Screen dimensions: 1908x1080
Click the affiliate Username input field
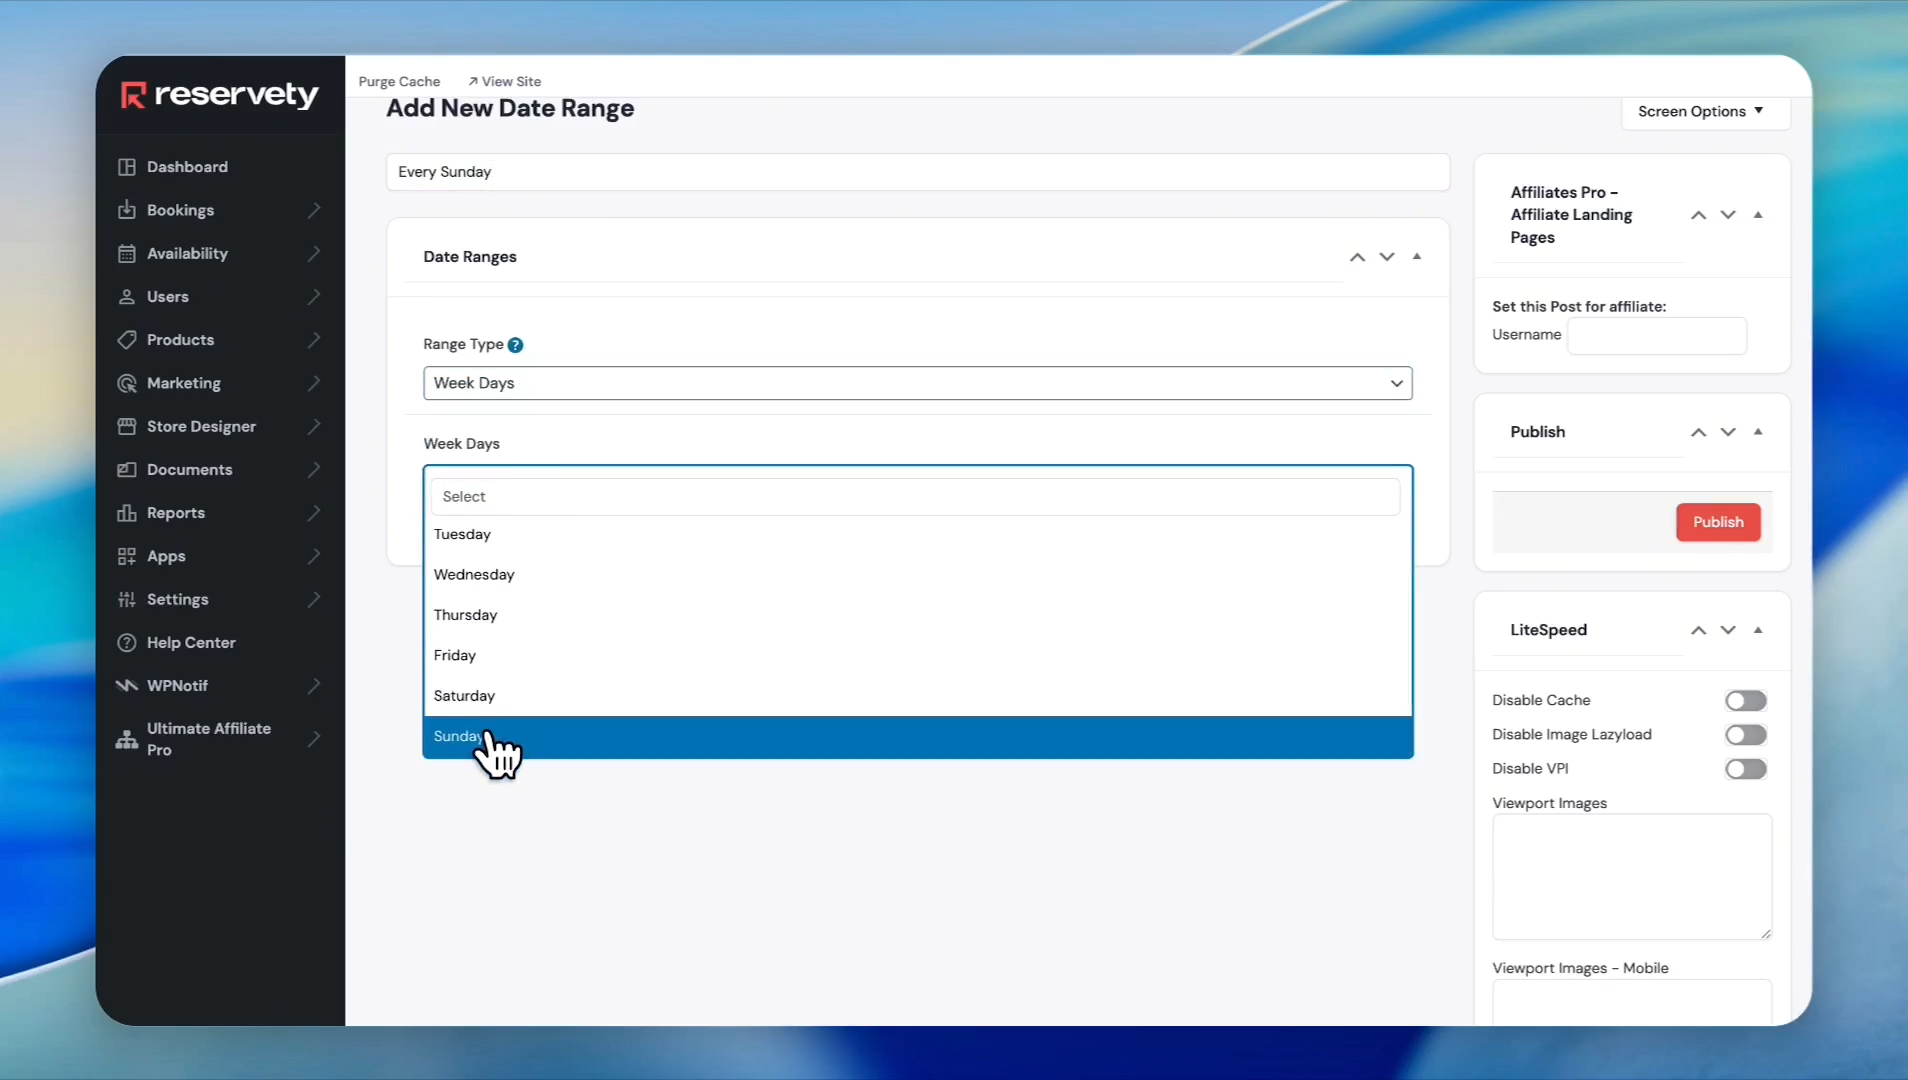point(1656,336)
